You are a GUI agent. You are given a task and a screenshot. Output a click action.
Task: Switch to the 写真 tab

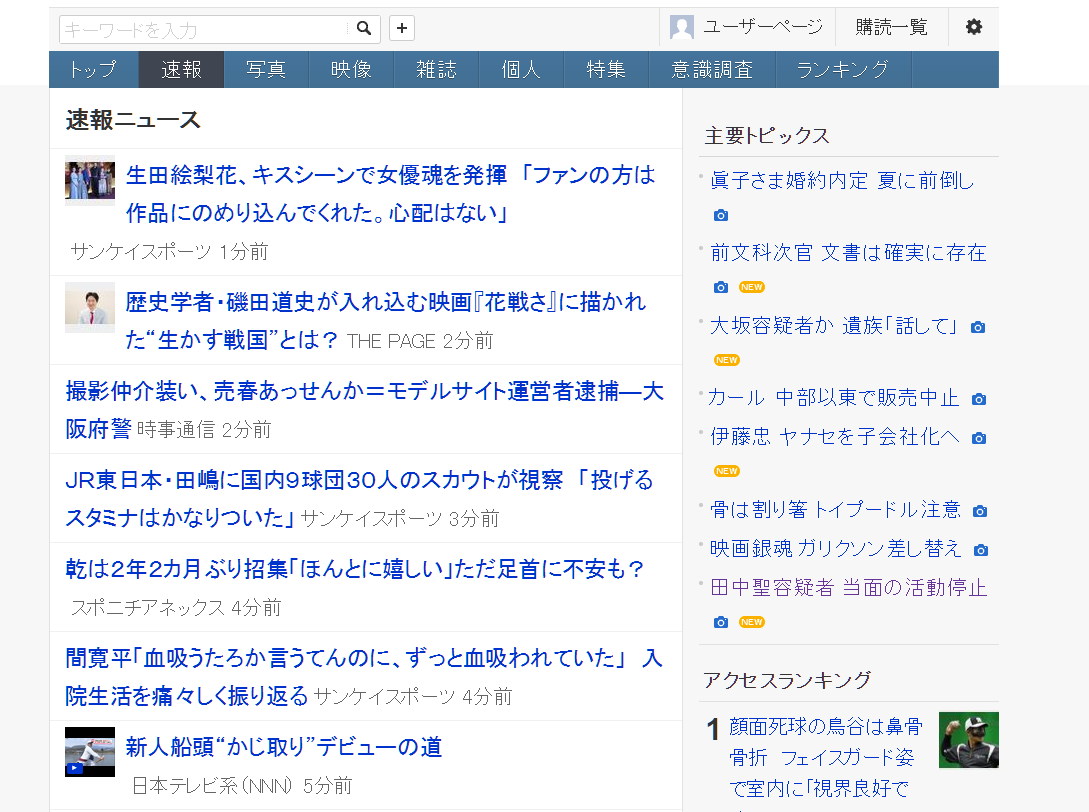pos(266,70)
